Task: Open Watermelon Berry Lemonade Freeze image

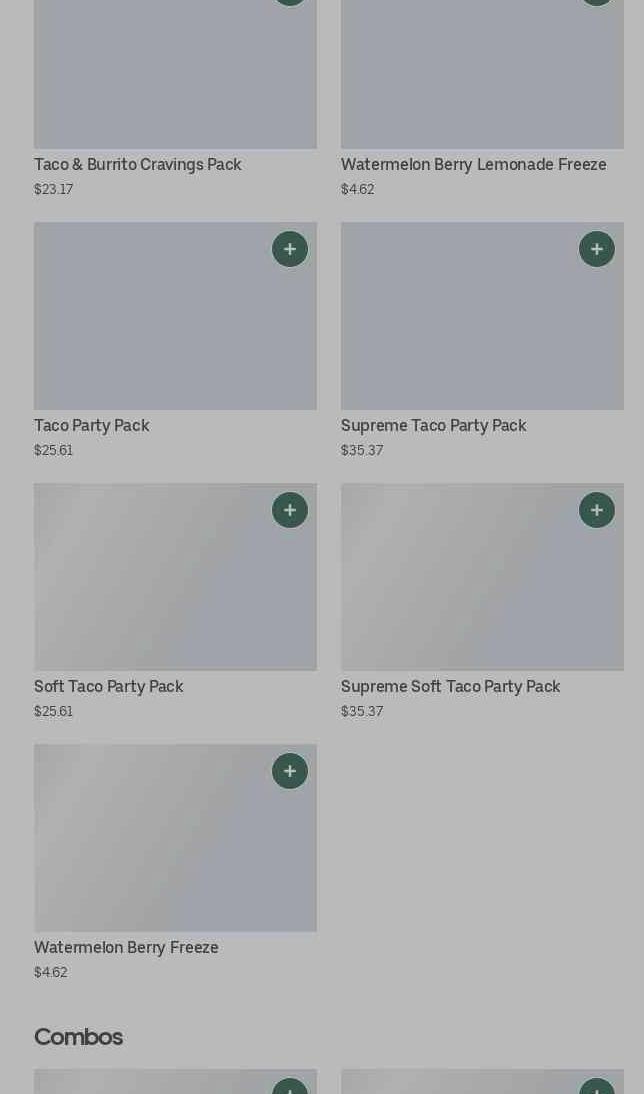Action: click(x=482, y=74)
